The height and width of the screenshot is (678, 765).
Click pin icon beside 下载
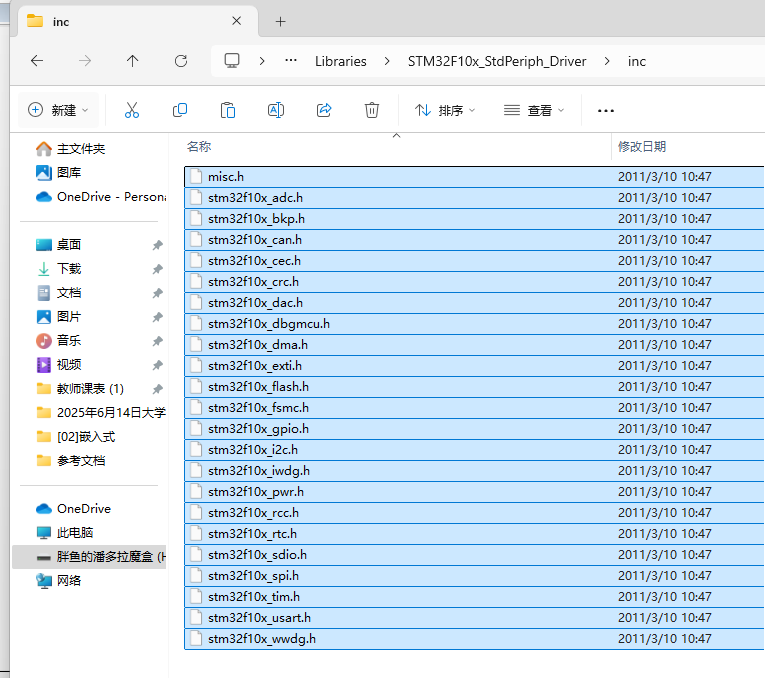(157, 269)
